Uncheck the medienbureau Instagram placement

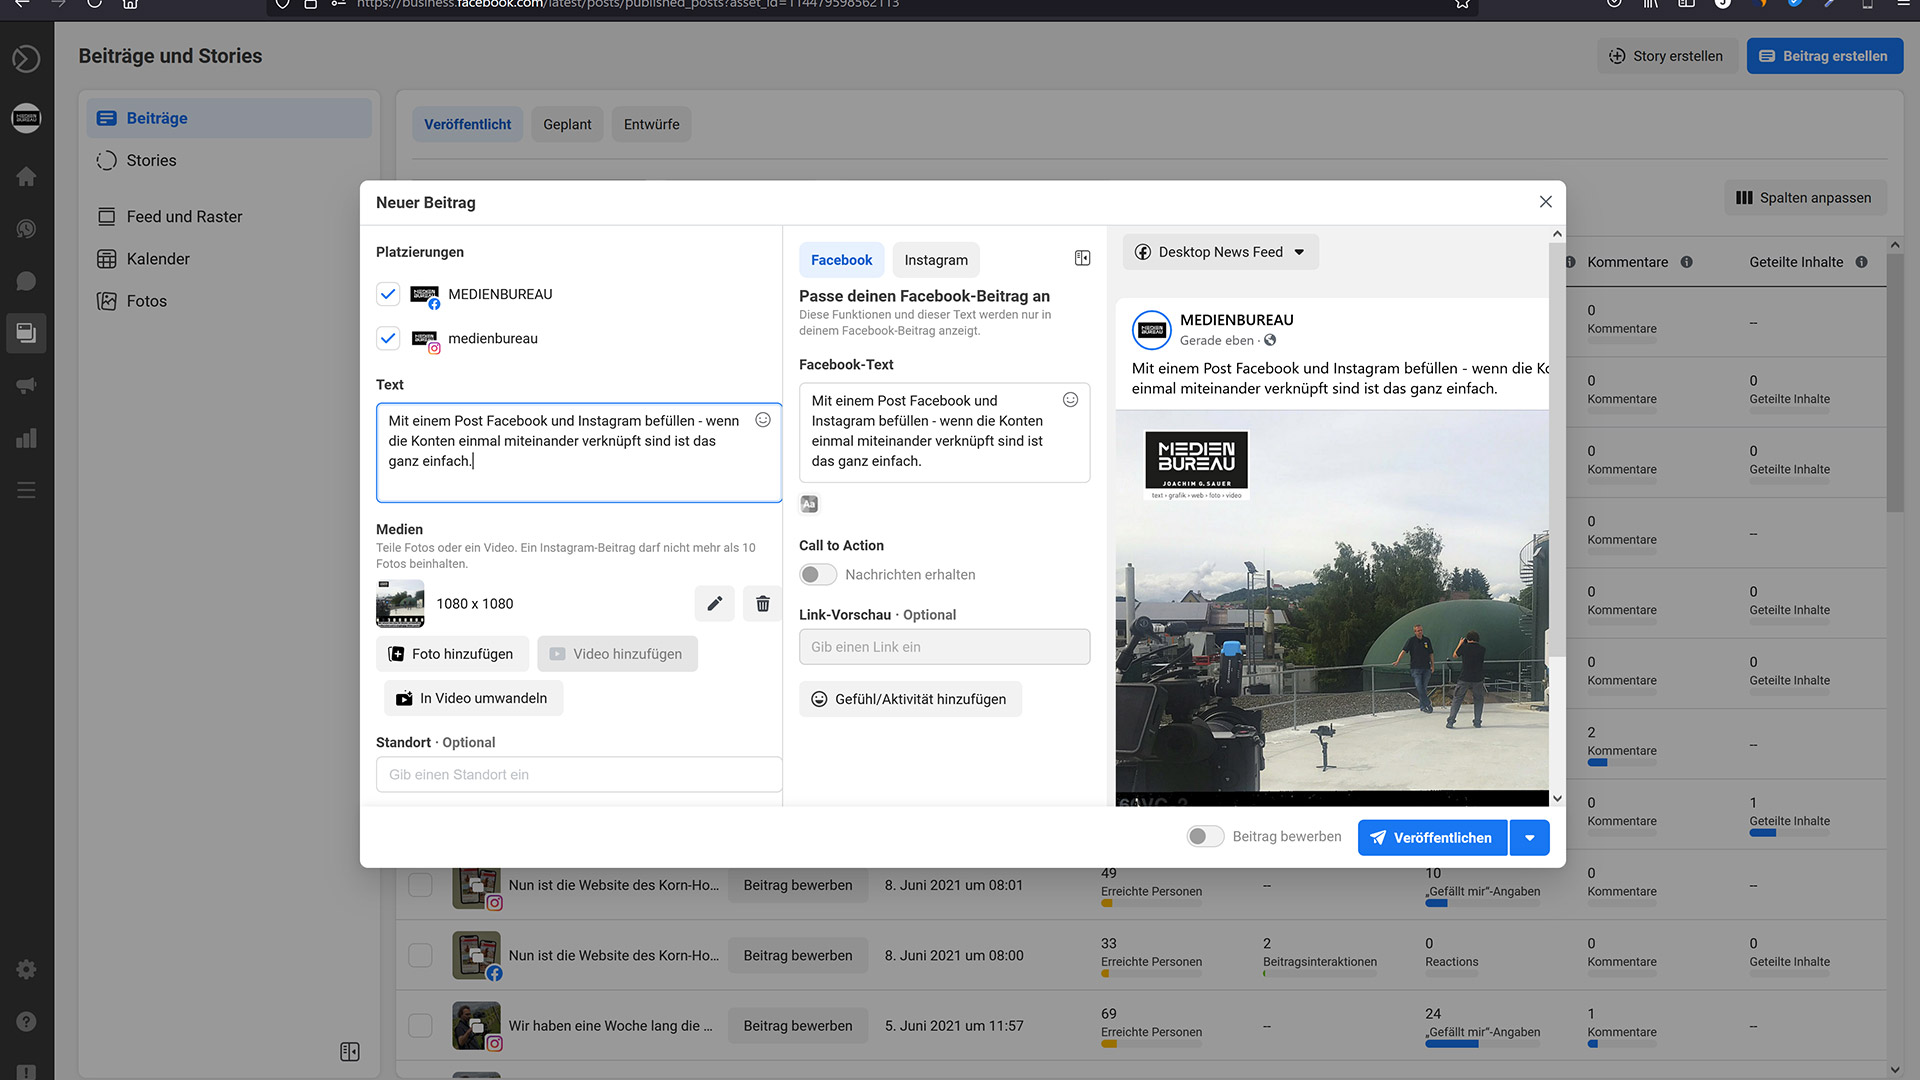point(388,338)
